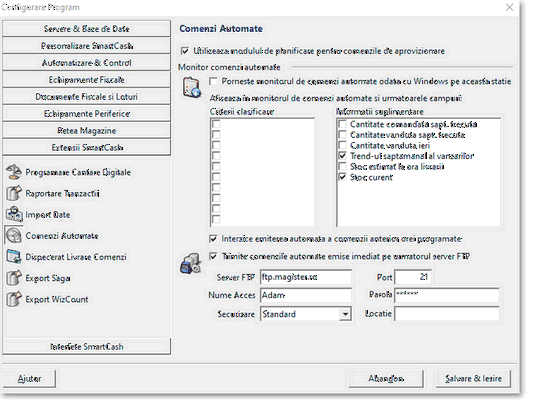
Task: Open Interfete SmartCash section
Action: click(86, 346)
